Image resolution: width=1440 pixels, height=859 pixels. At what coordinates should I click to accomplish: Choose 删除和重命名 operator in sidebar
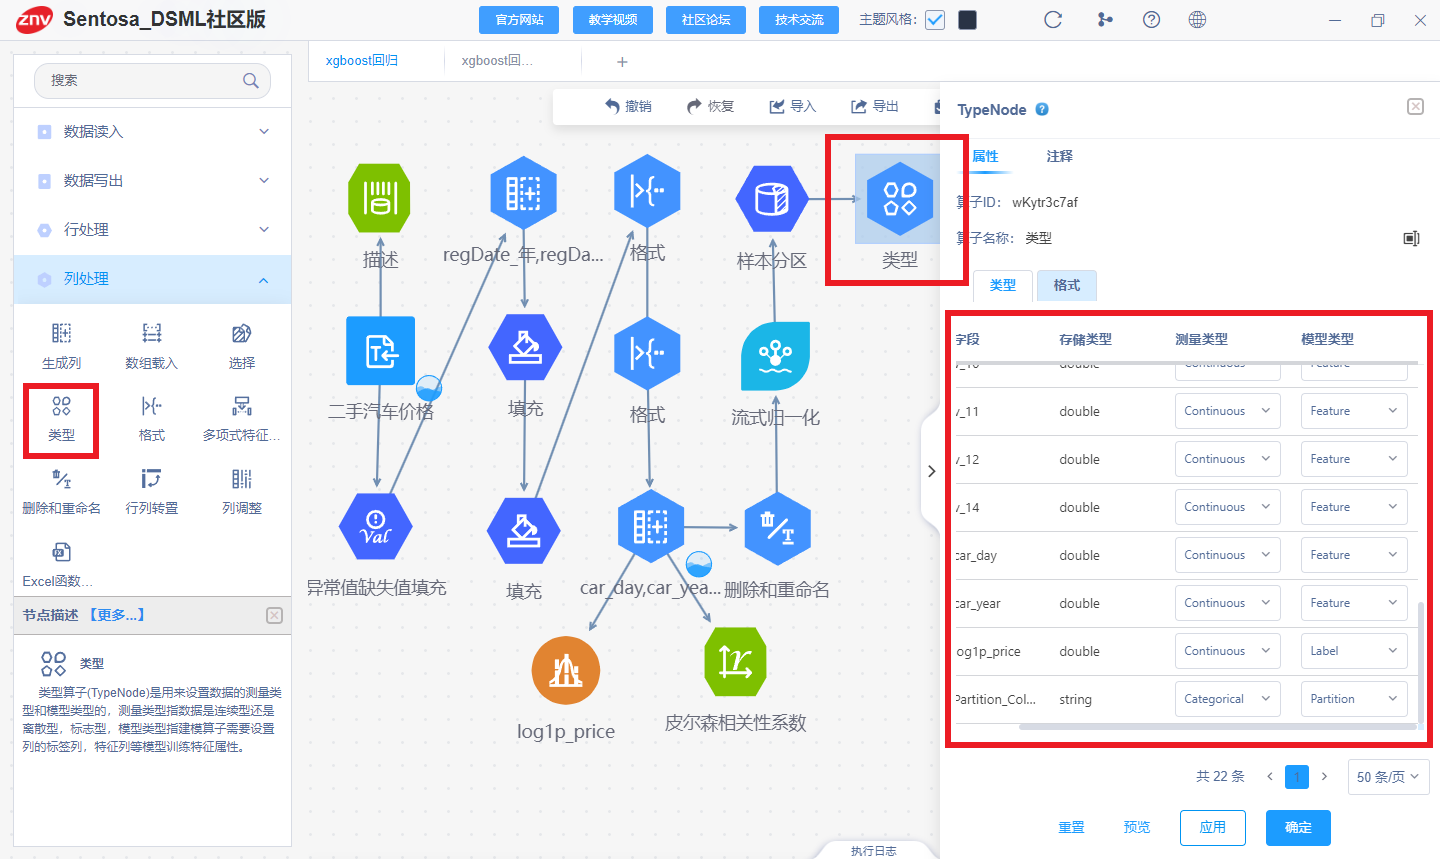pos(61,492)
